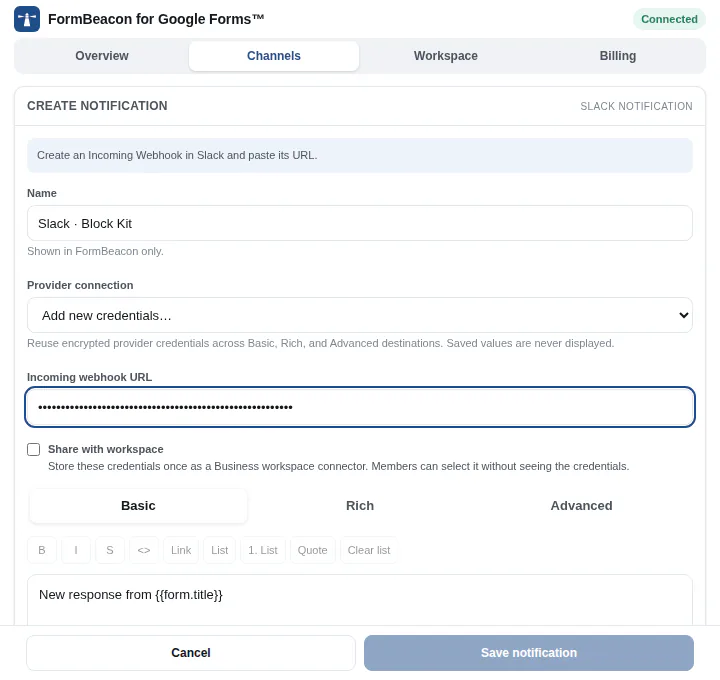Insert a bulleted List
The width and height of the screenshot is (720, 680).
[x=219, y=550]
